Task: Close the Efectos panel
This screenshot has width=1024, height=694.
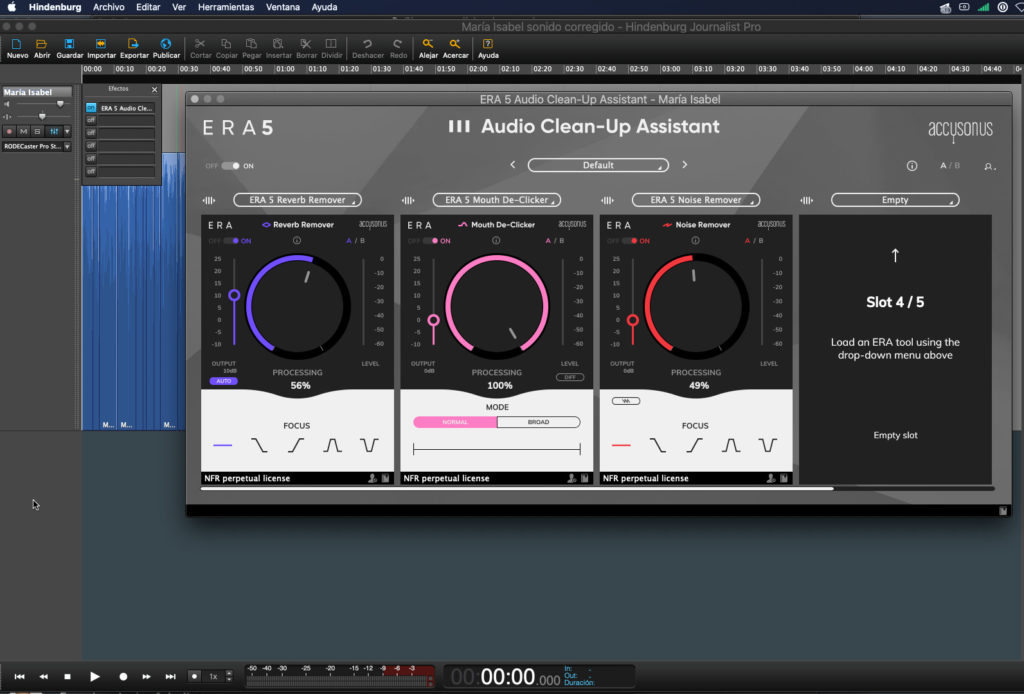Action: pos(154,89)
